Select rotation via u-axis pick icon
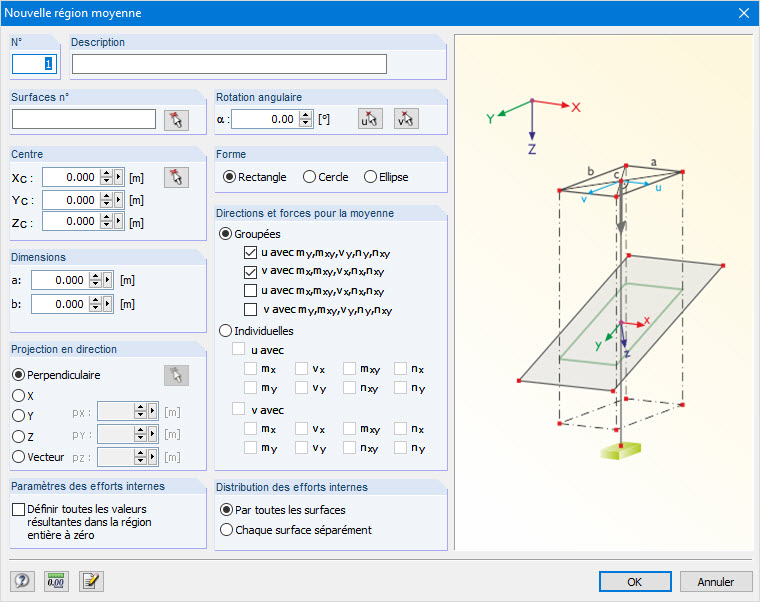Viewport: 760px width, 602px height. point(370,119)
